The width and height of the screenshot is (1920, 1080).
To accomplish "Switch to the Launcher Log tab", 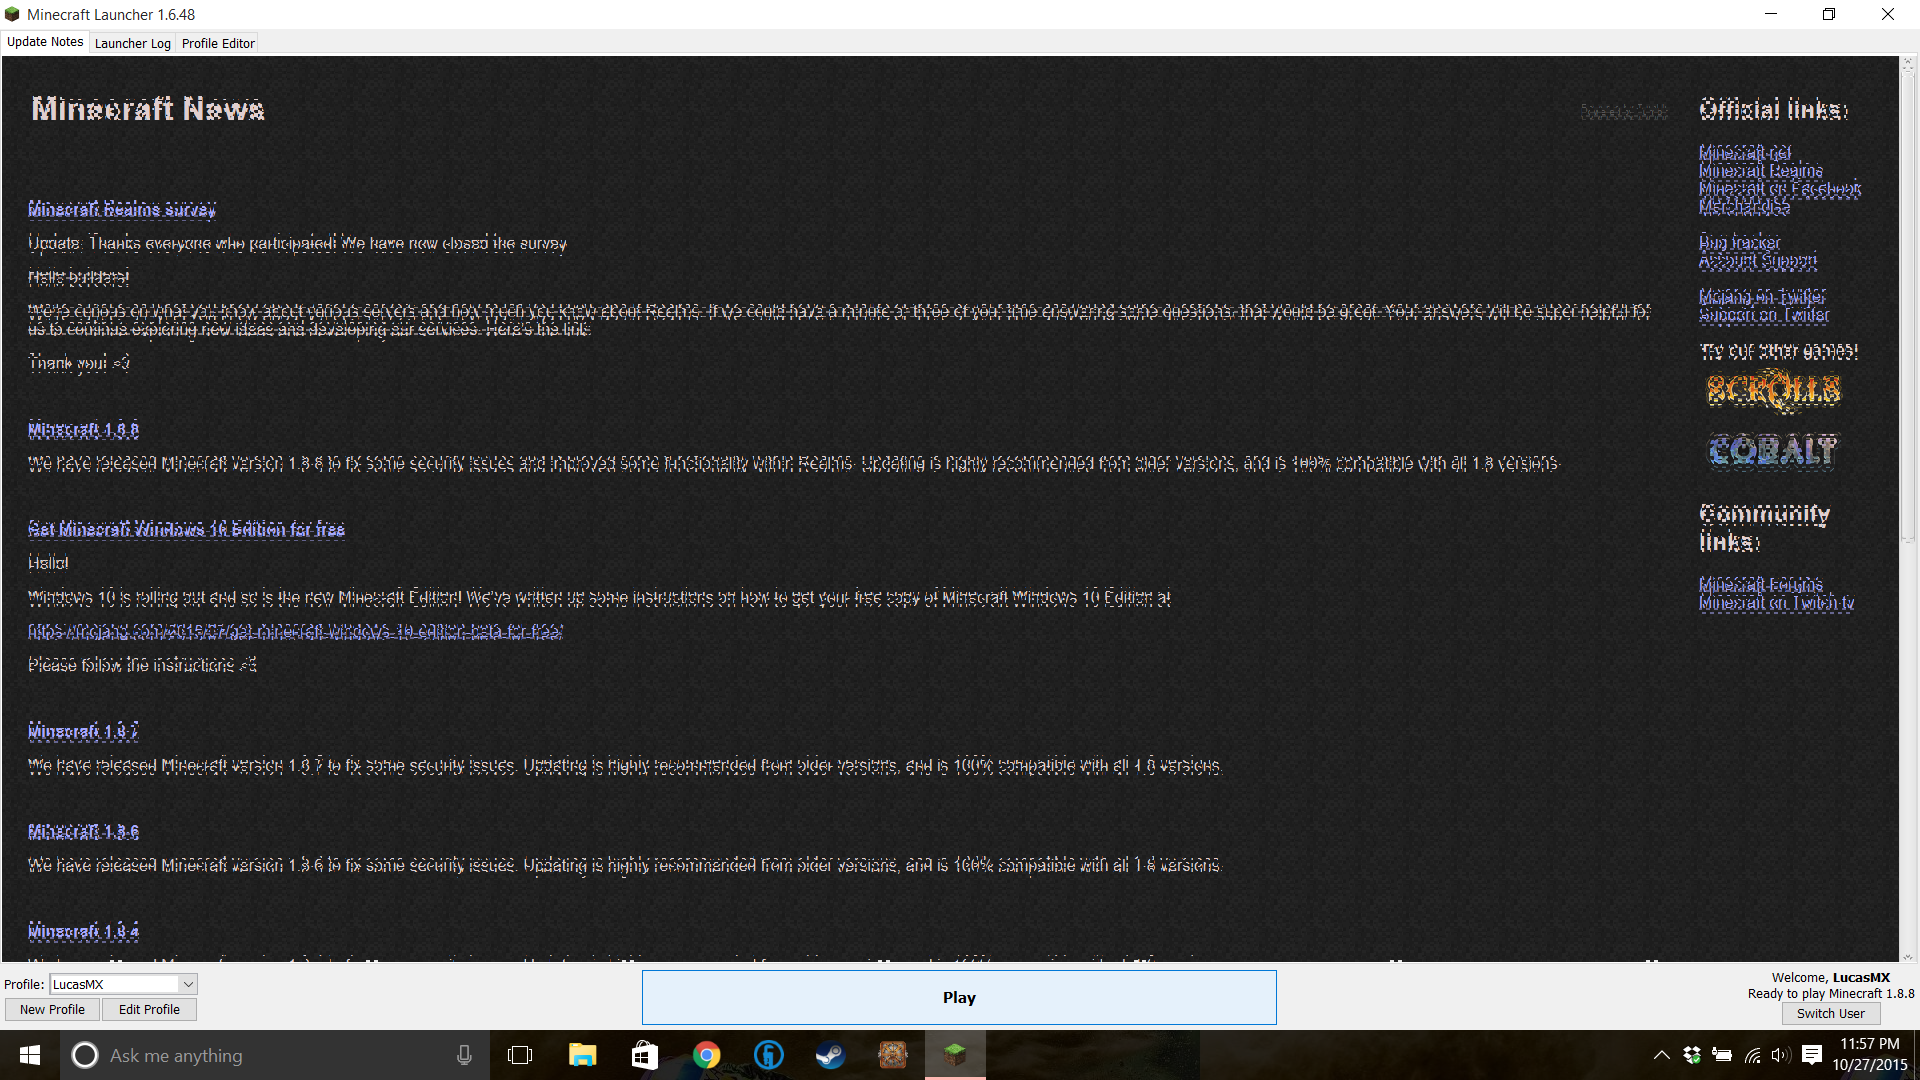I will click(x=132, y=43).
